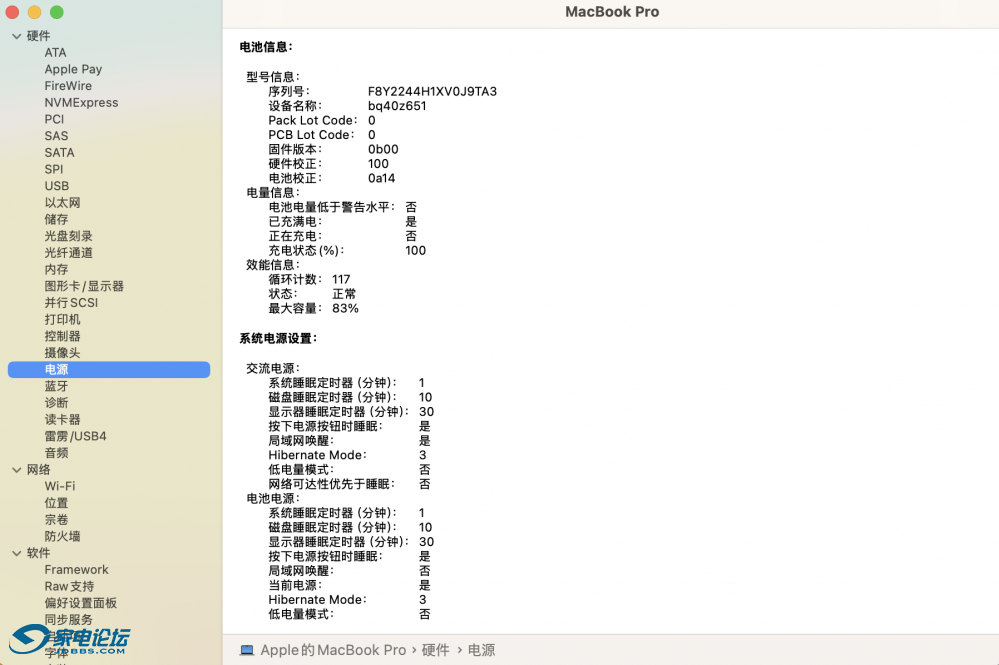Select SPI in the sidebar
Image resolution: width=999 pixels, height=665 pixels.
[x=54, y=169]
